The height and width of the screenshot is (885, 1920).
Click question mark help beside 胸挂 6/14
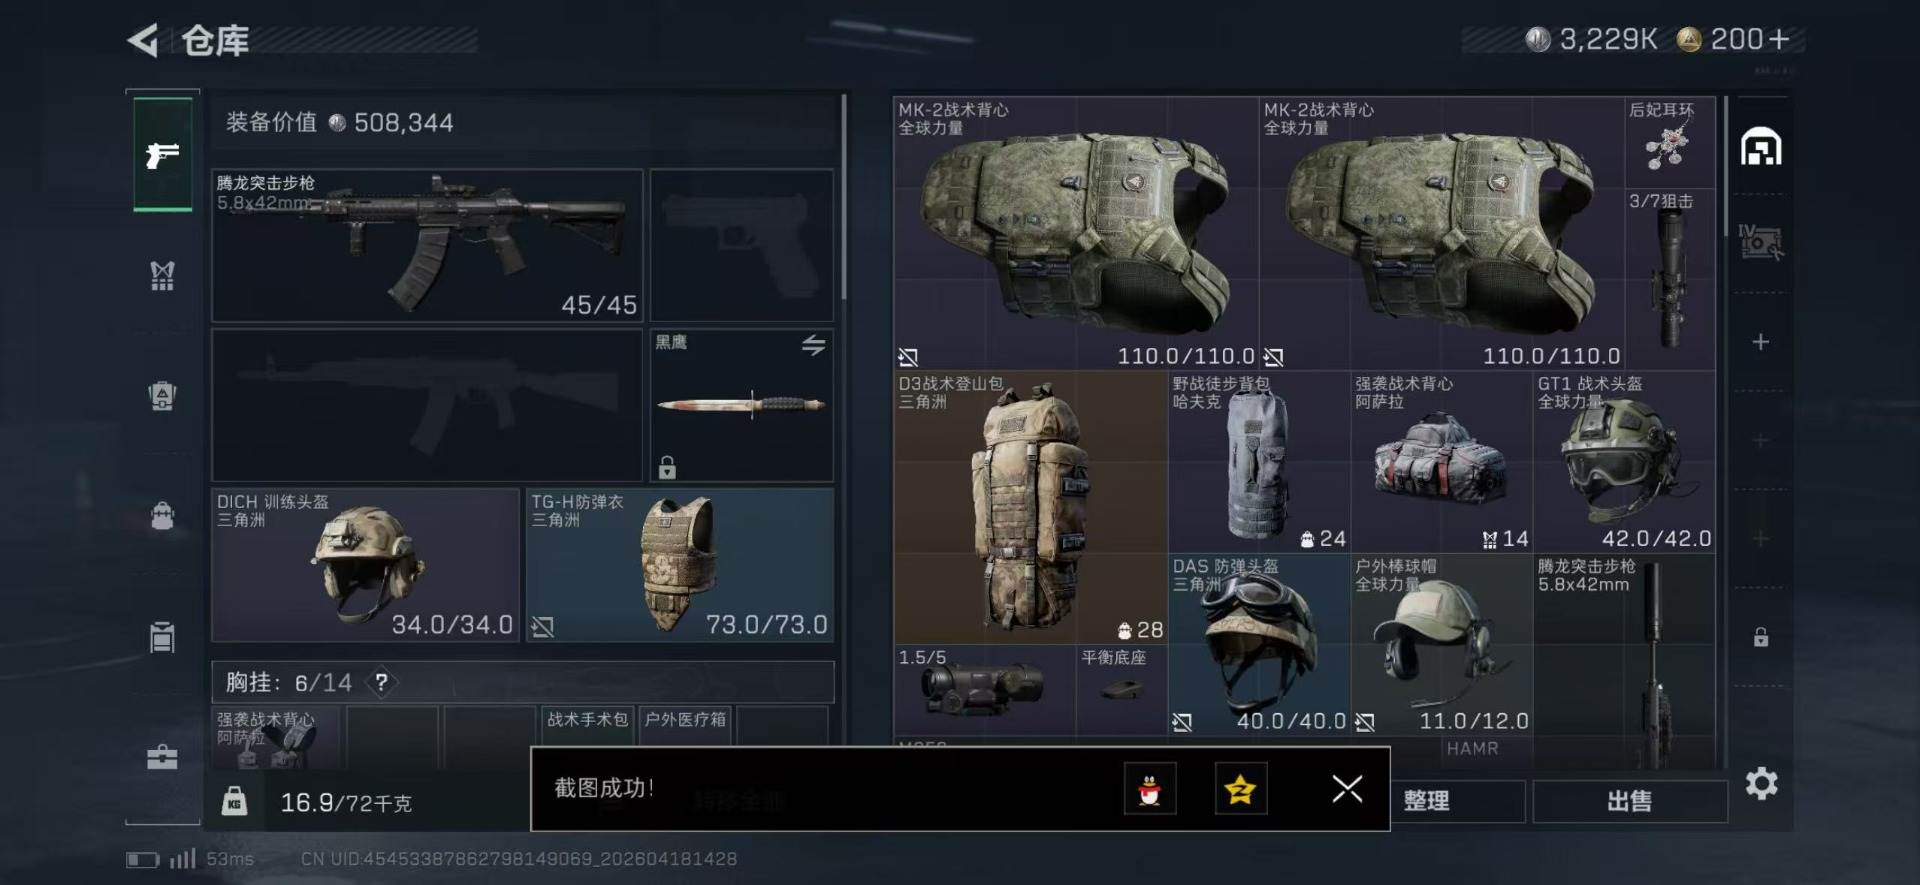[x=381, y=682]
